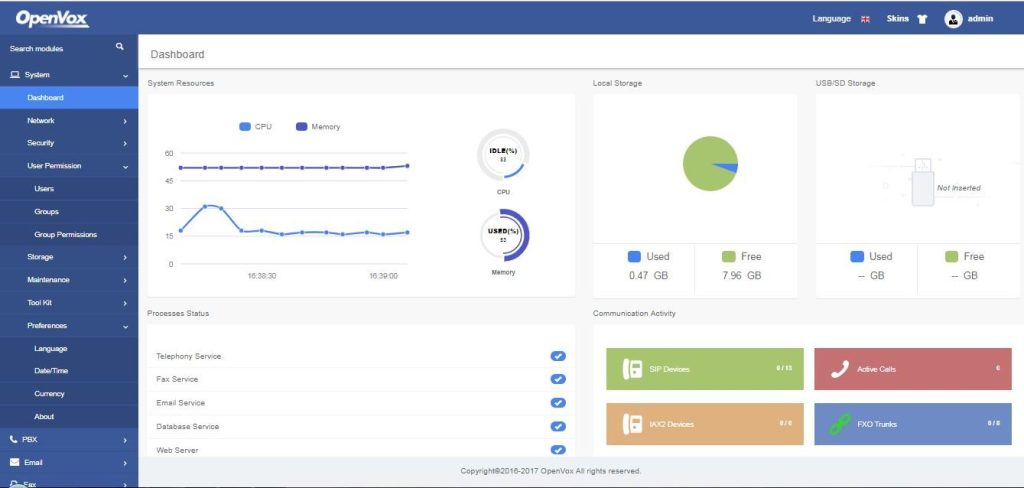Toggle the CPU legend color swatch
The width and height of the screenshot is (1024, 488).
245,127
